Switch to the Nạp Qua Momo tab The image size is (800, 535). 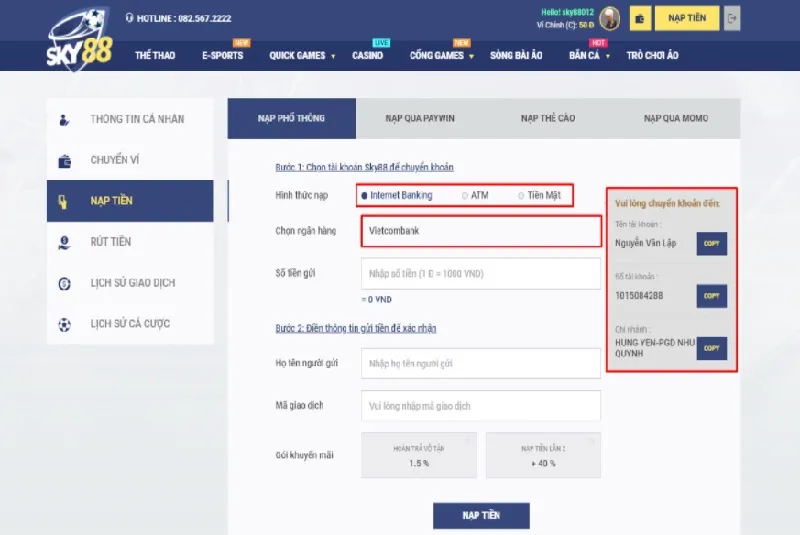point(676,118)
